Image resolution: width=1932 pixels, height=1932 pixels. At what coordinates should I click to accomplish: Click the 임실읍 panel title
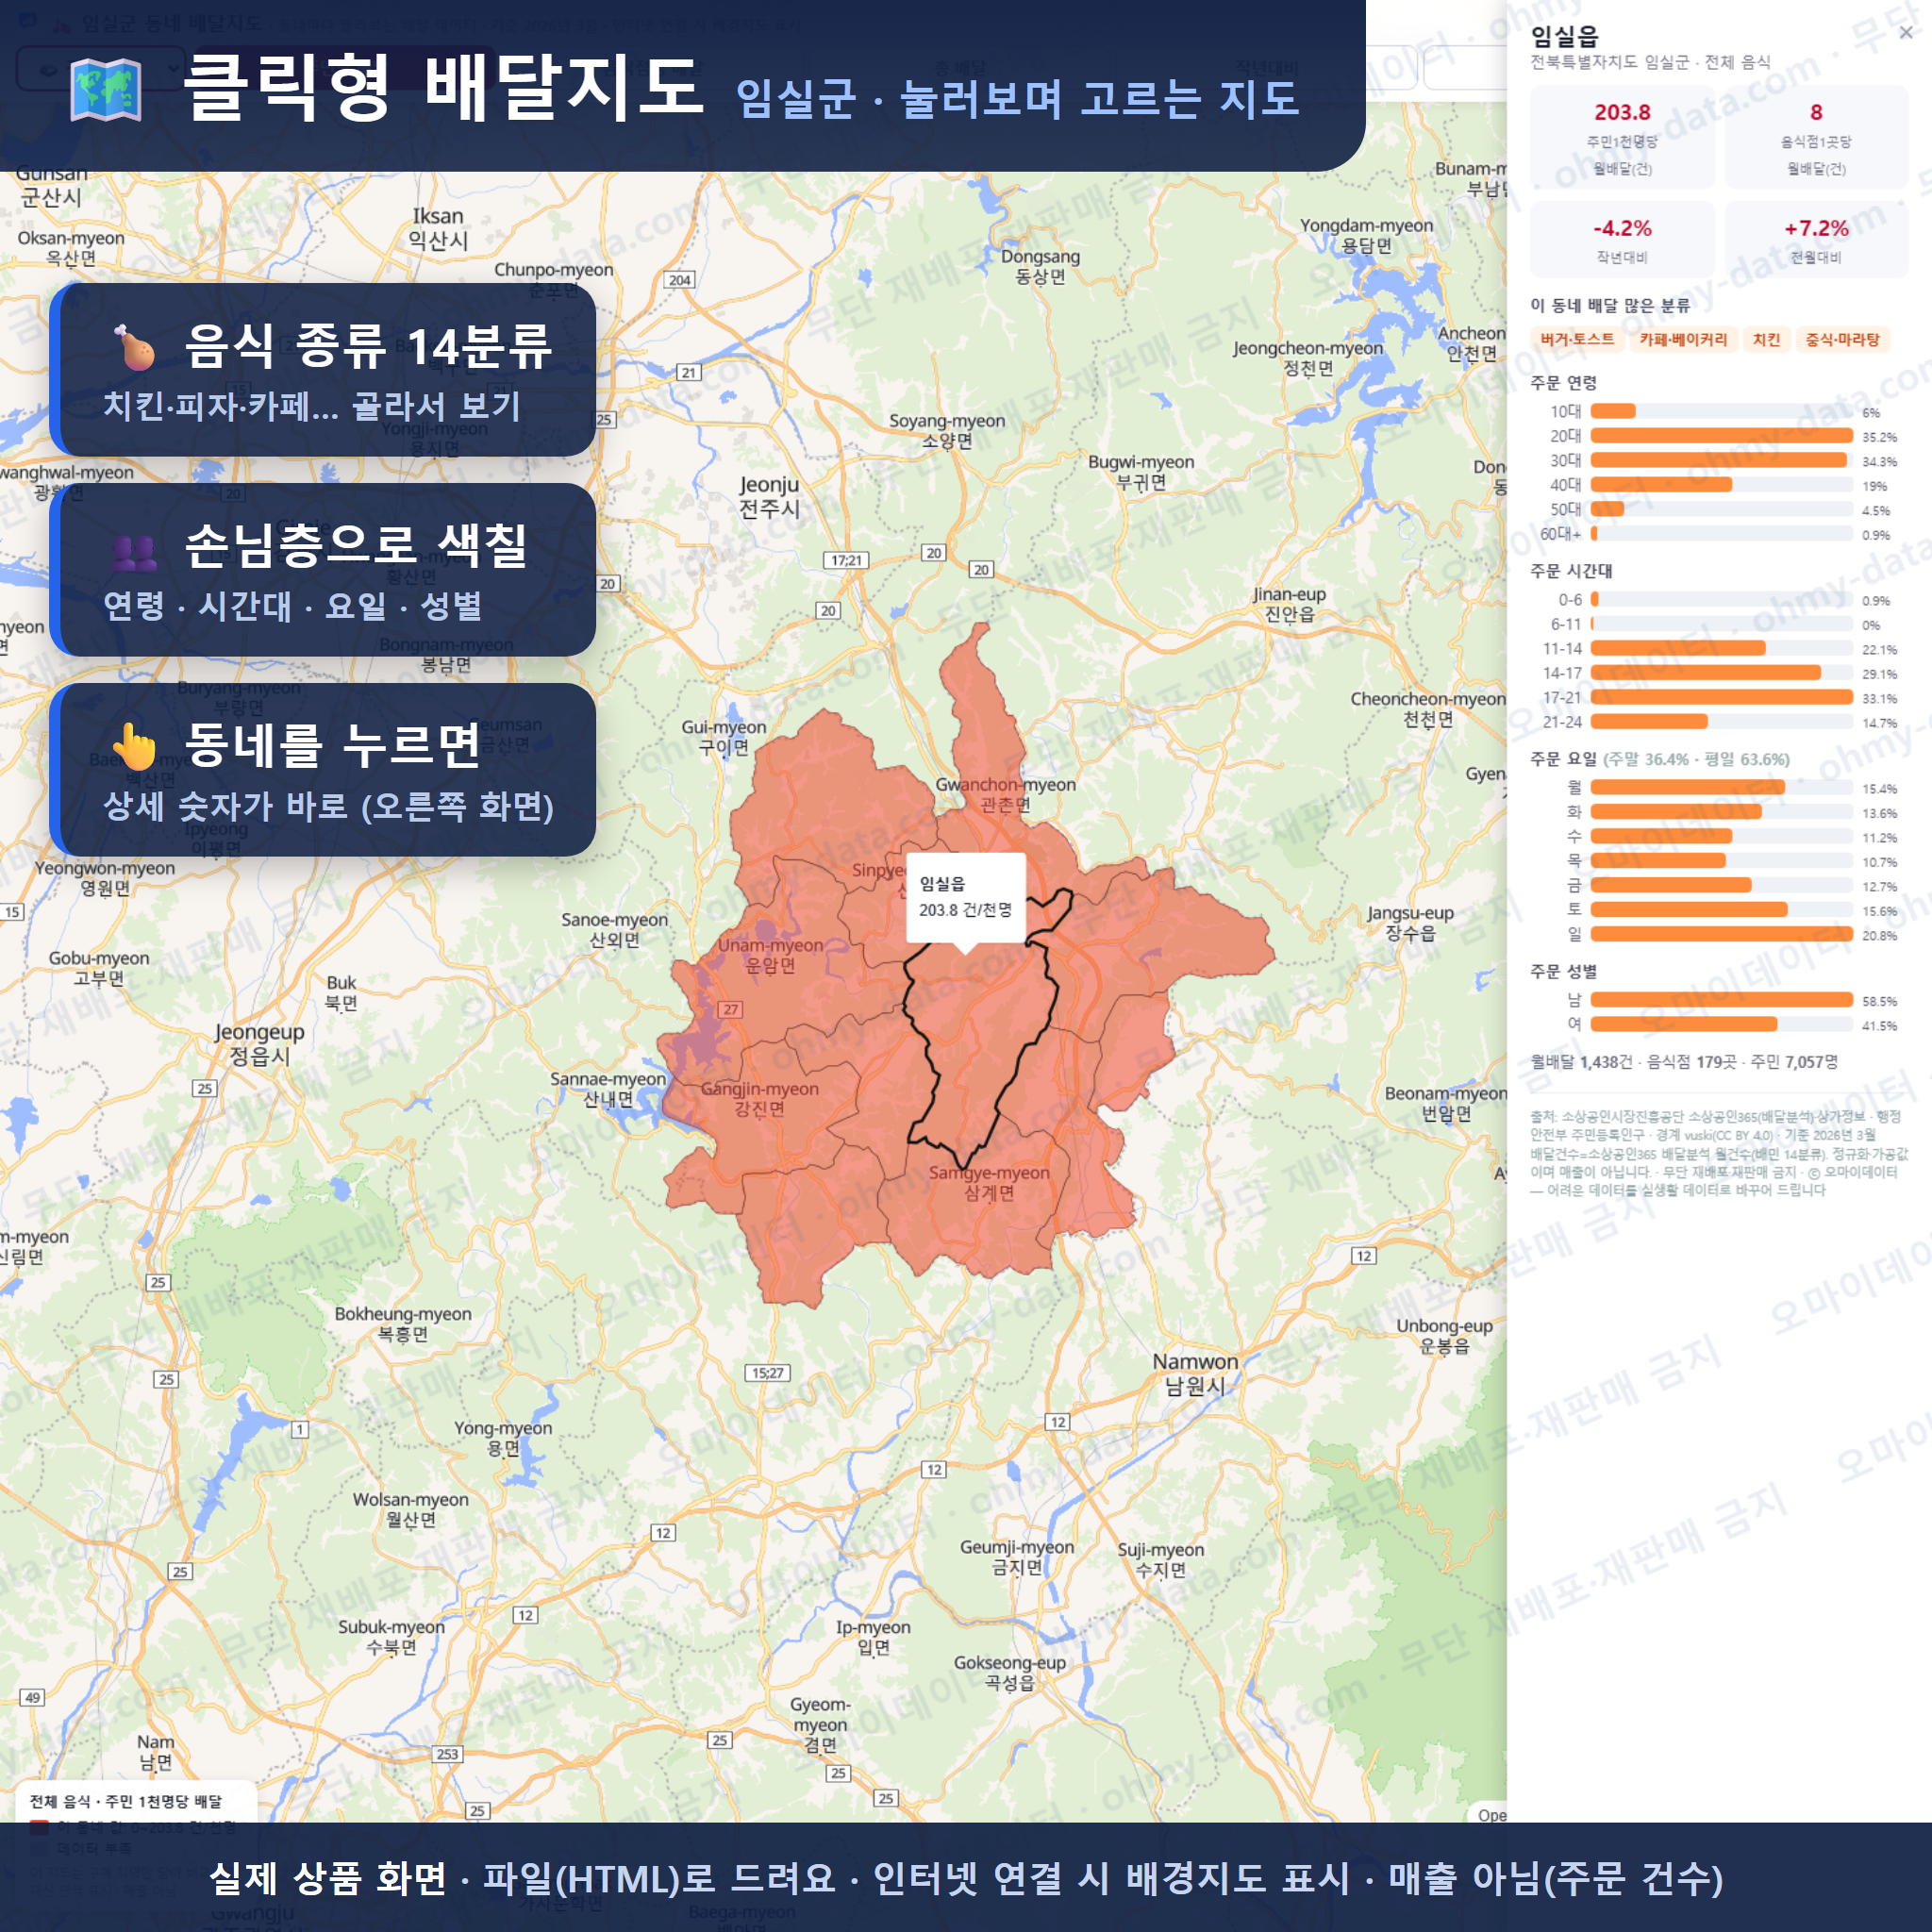coord(1565,36)
